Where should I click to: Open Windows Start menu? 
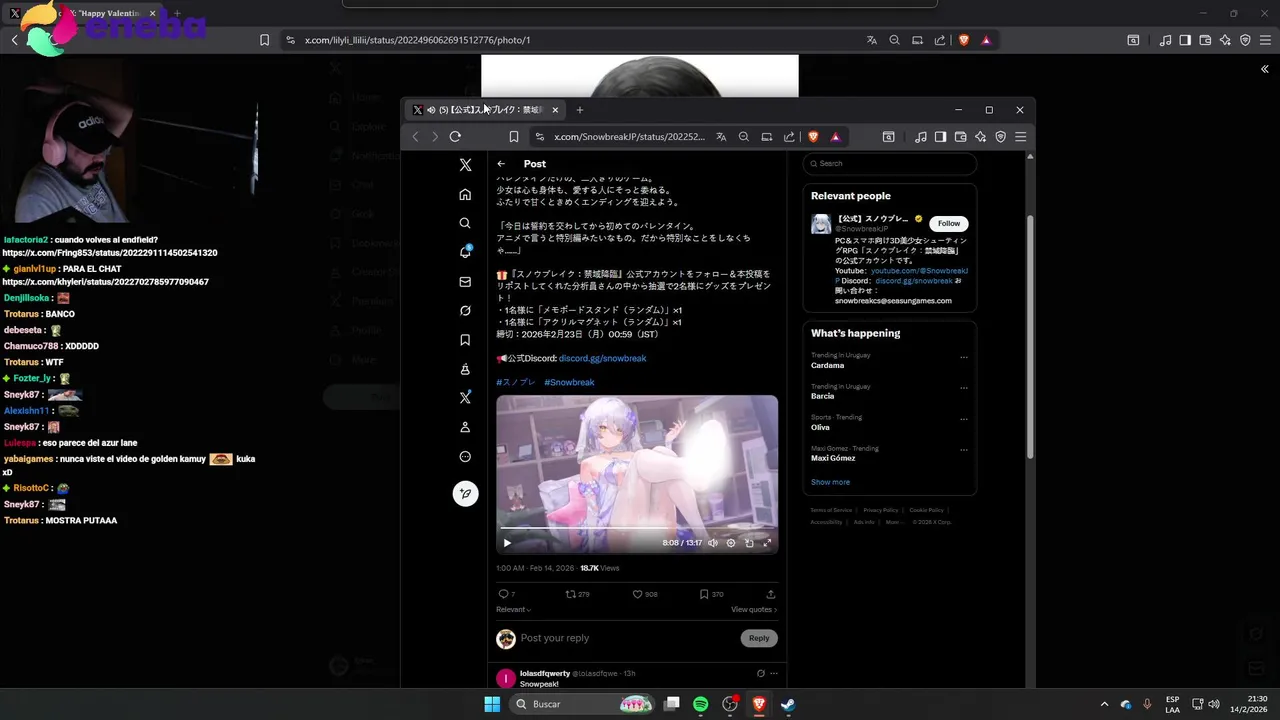click(492, 704)
